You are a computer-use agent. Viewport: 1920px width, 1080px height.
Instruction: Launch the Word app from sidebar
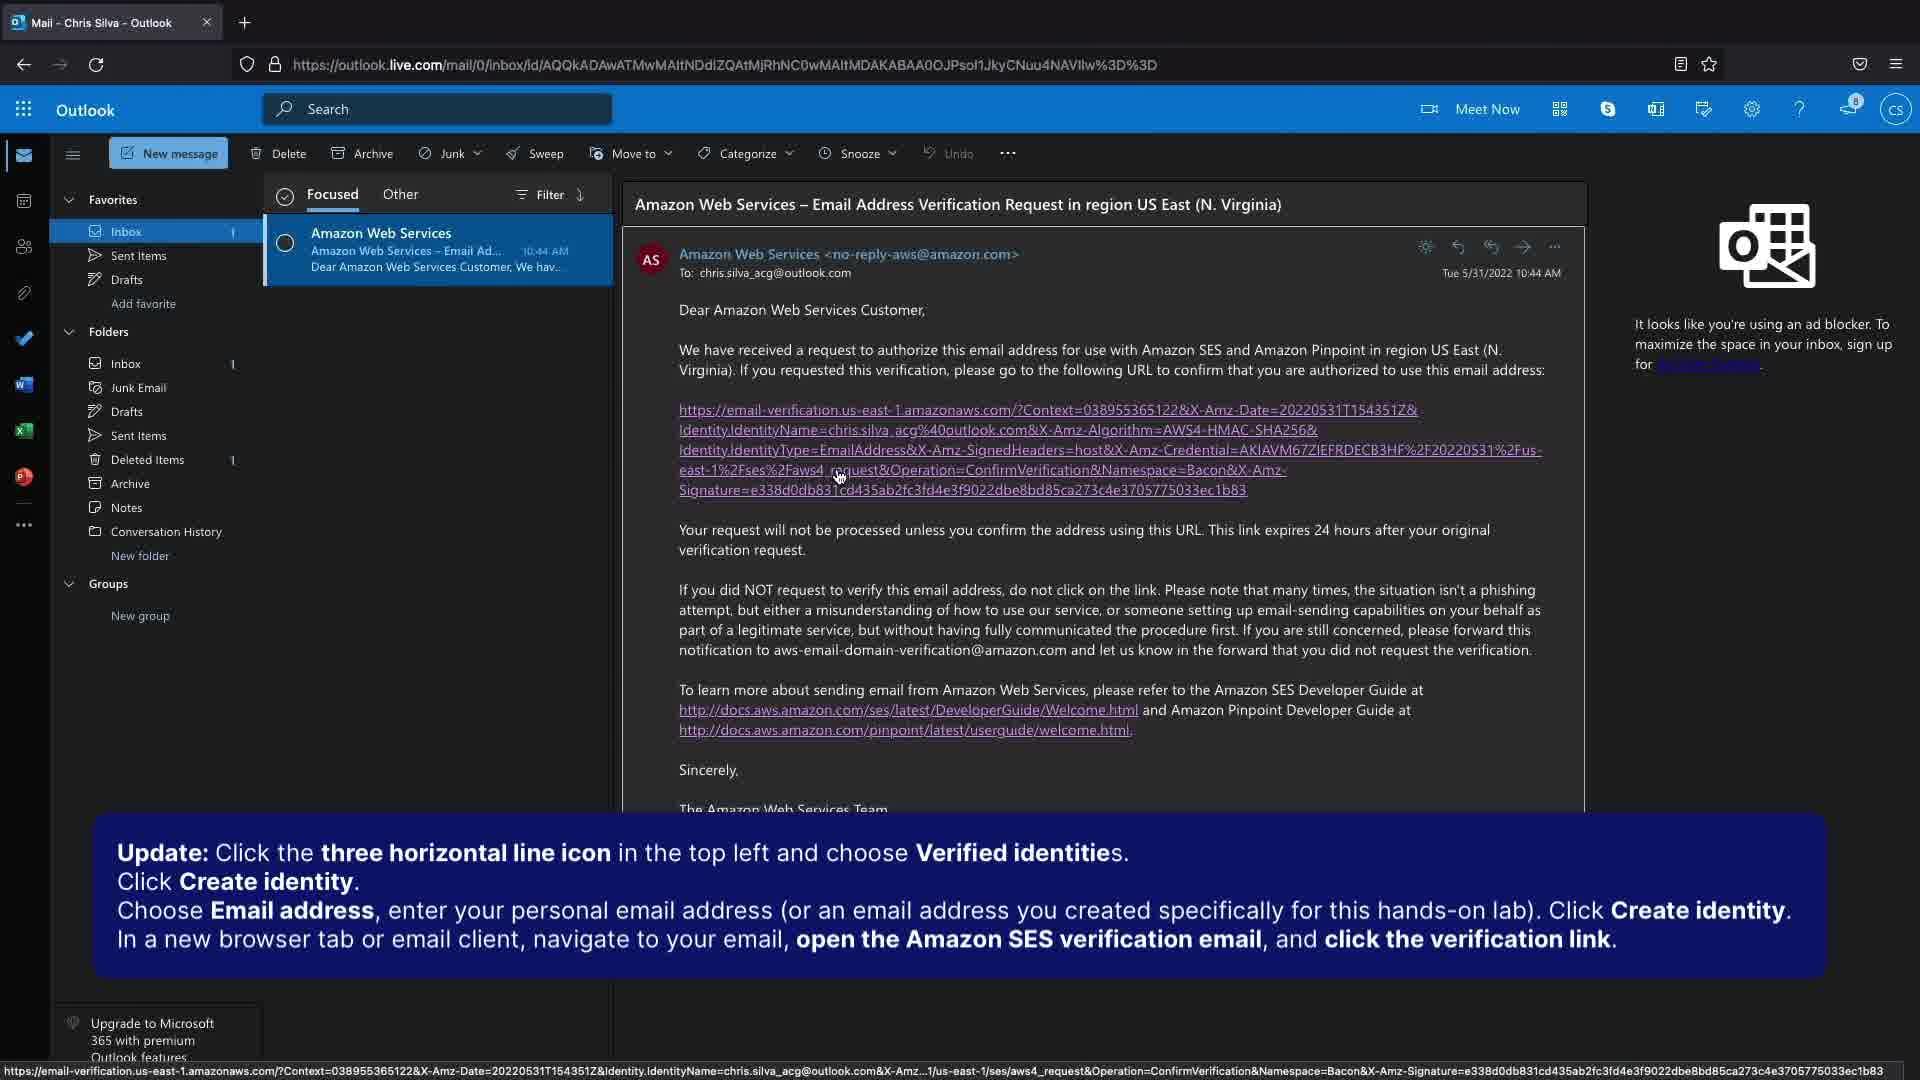24,385
